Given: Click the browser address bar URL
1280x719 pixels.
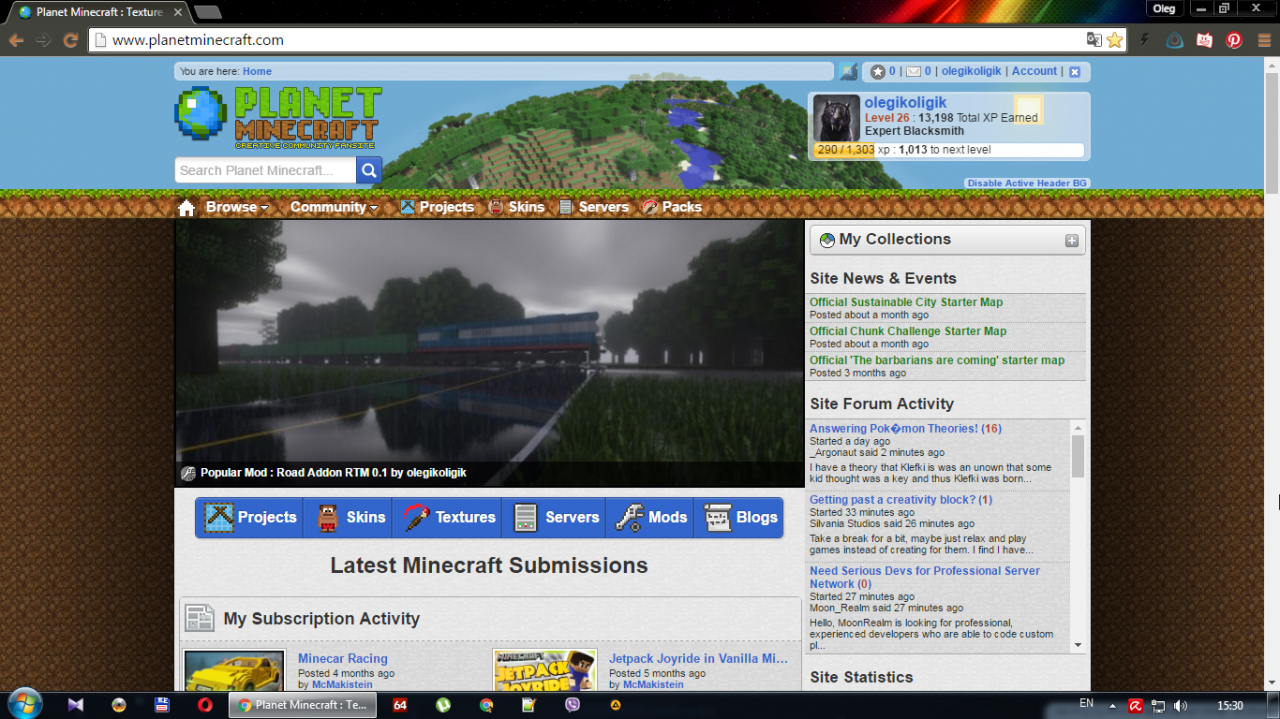Looking at the screenshot, I should tap(197, 40).
